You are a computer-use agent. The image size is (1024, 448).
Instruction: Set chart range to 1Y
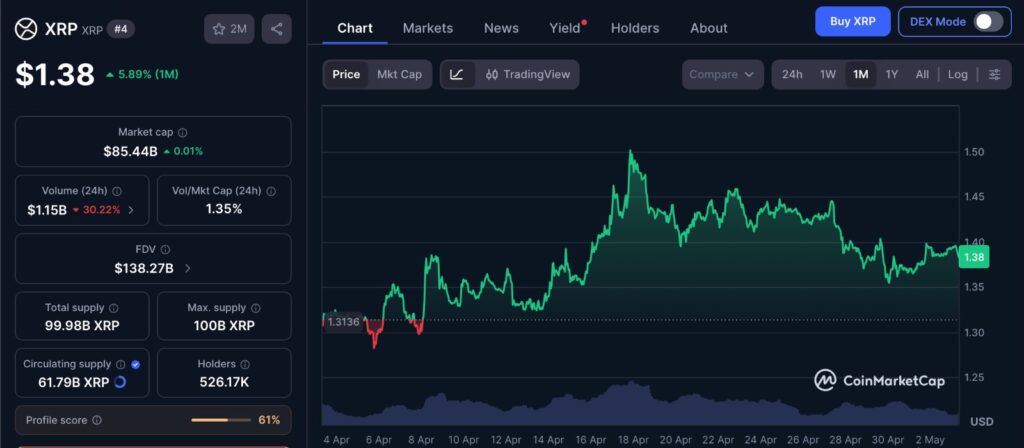coord(891,74)
